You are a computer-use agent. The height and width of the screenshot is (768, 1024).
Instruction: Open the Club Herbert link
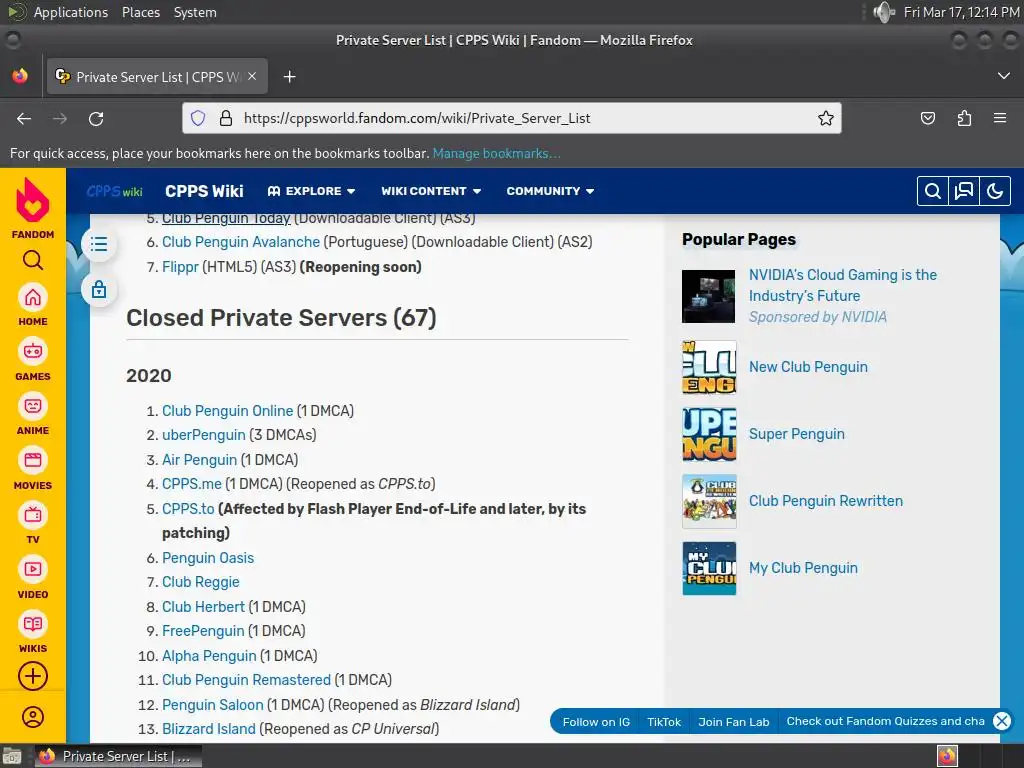point(203,607)
